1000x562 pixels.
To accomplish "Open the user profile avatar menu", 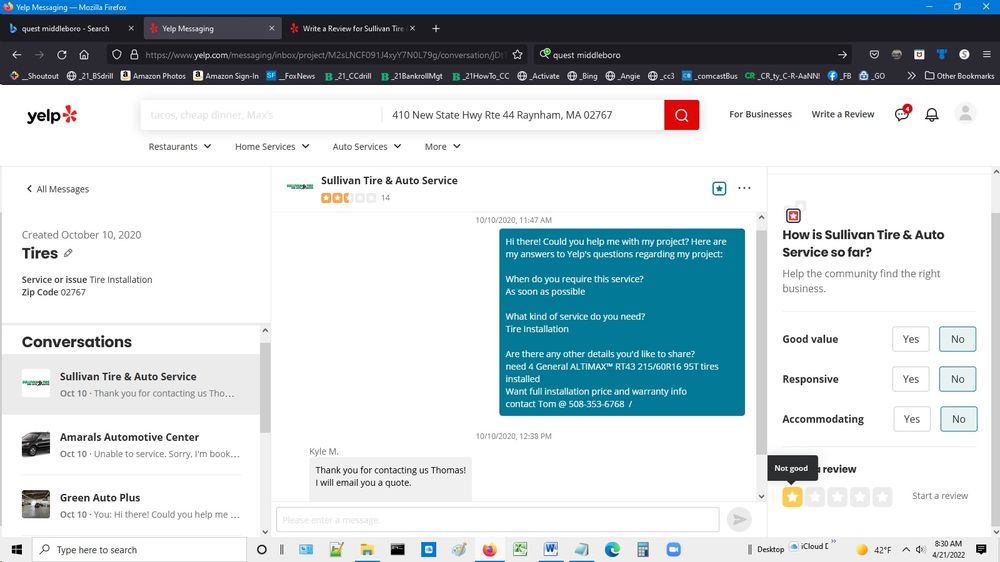I will coord(965,114).
